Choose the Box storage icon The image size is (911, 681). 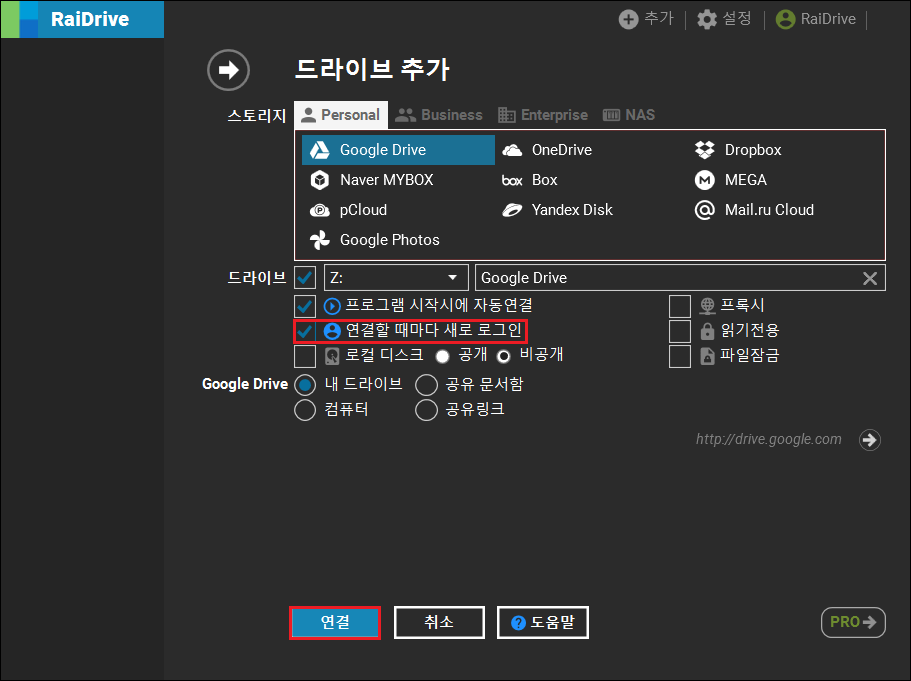pos(512,181)
